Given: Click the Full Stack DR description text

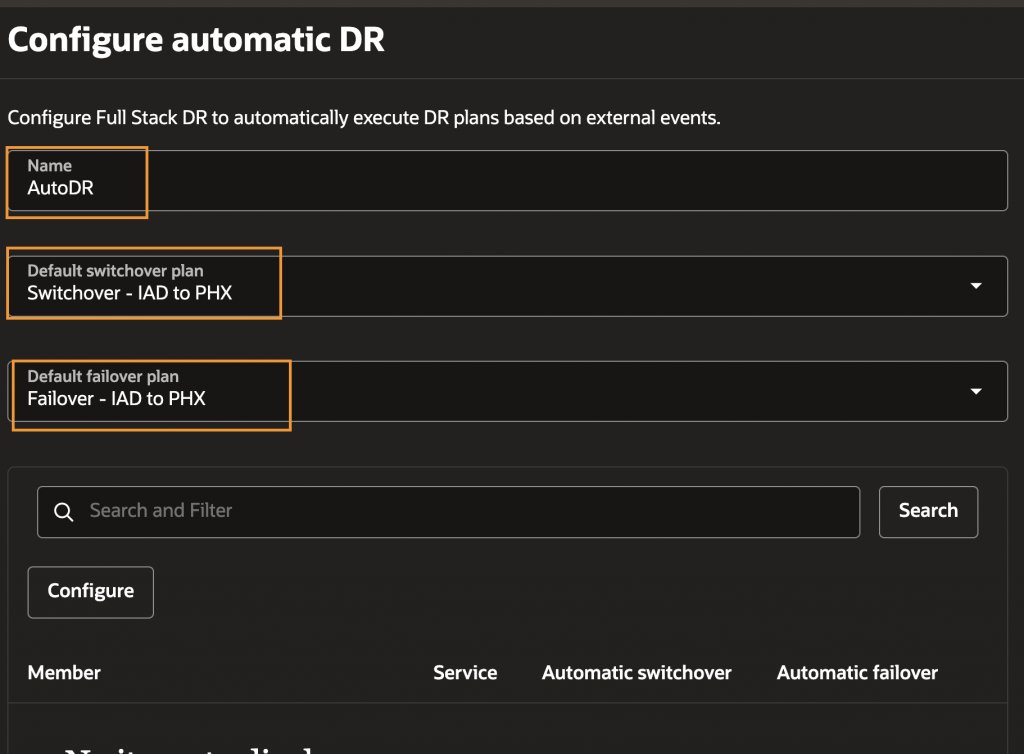Looking at the screenshot, I should point(364,118).
